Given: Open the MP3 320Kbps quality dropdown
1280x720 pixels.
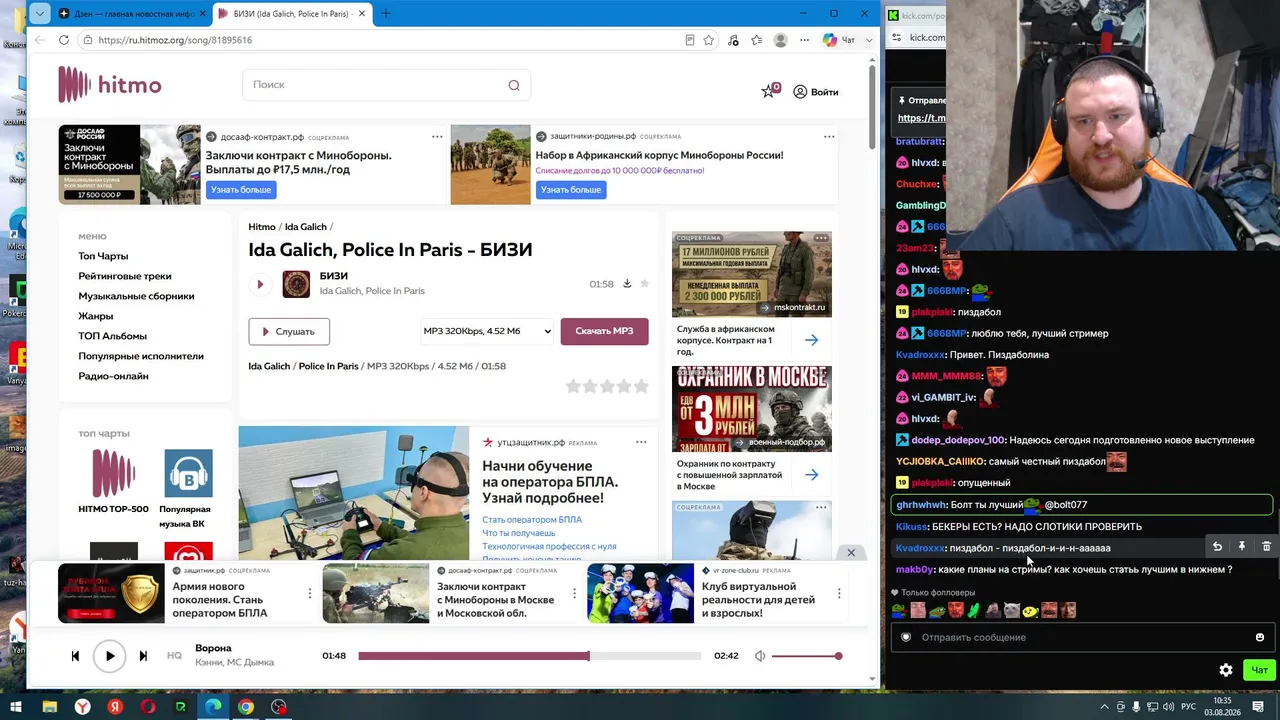Looking at the screenshot, I should pyautogui.click(x=487, y=331).
